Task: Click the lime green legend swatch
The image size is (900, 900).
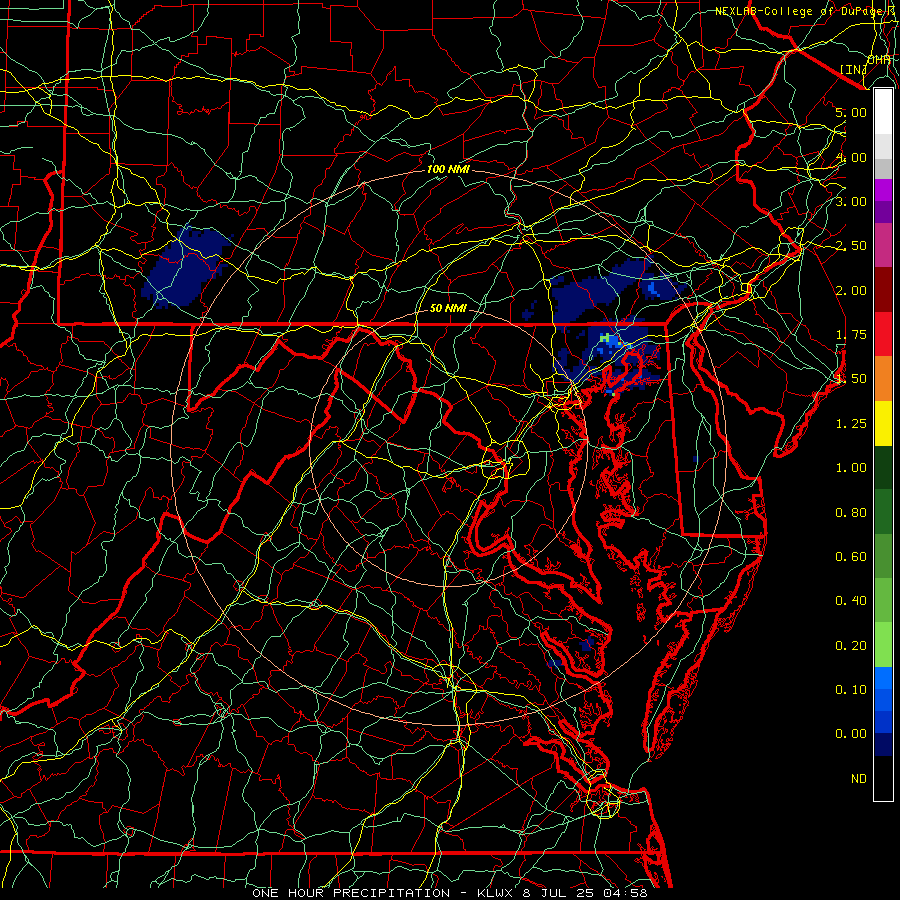Action: [883, 645]
